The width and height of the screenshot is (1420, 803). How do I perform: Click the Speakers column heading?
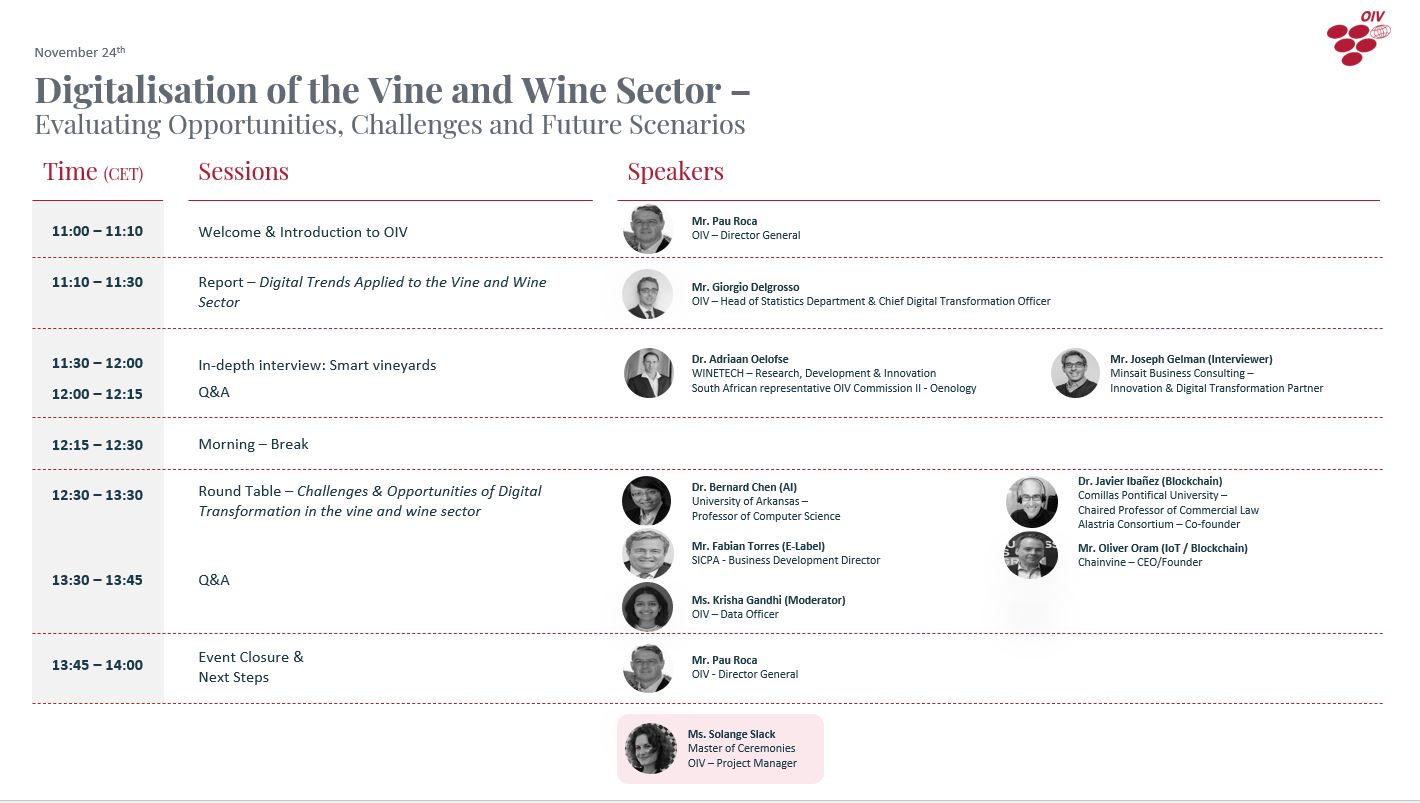point(675,172)
